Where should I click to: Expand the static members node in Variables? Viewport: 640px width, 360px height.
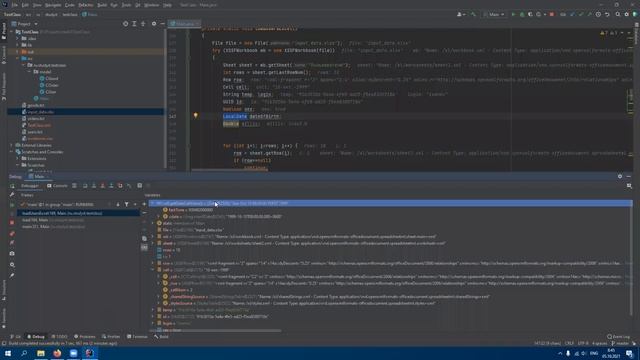[153, 223]
